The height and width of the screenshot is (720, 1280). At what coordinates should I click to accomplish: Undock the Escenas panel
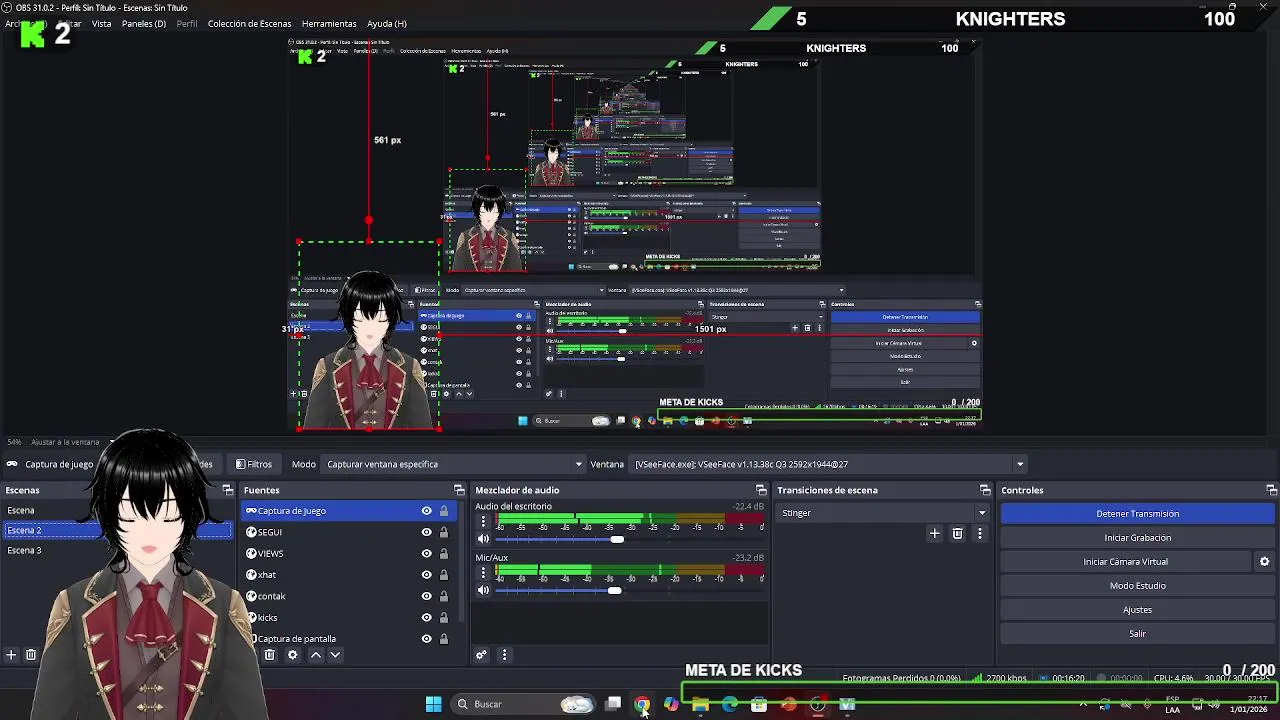pyautogui.click(x=227, y=490)
